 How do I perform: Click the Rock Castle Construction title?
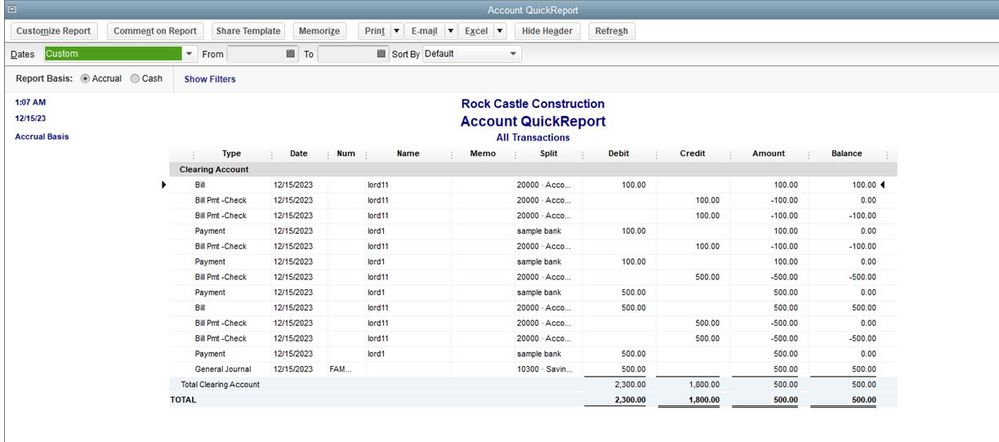pyautogui.click(x=533, y=104)
